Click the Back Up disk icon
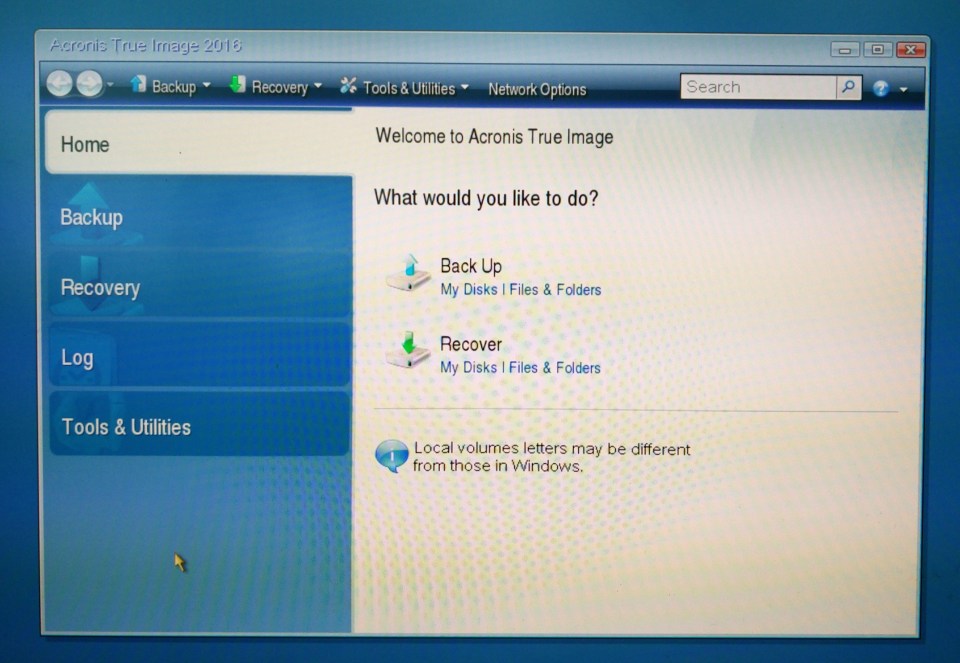 pyautogui.click(x=408, y=274)
